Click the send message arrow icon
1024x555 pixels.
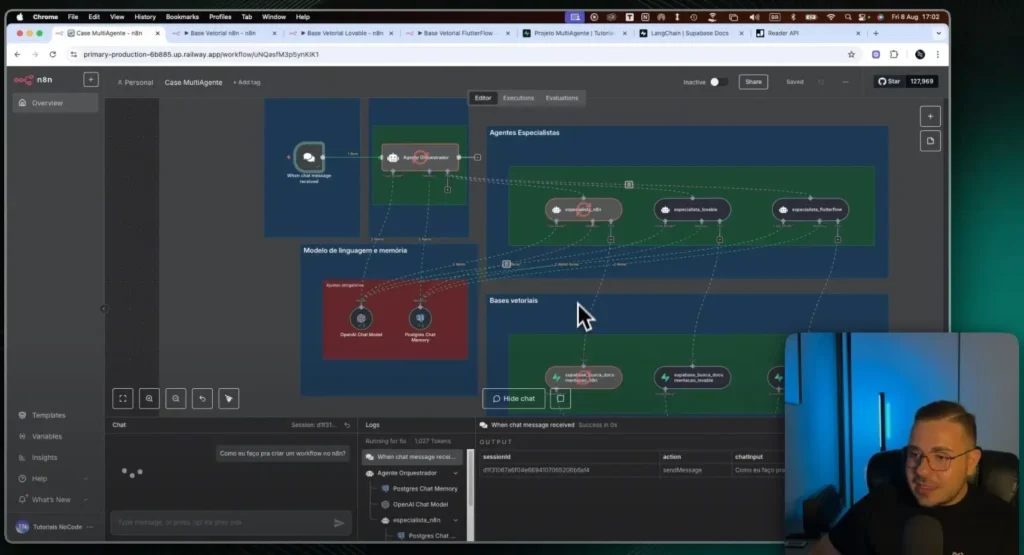[339, 522]
